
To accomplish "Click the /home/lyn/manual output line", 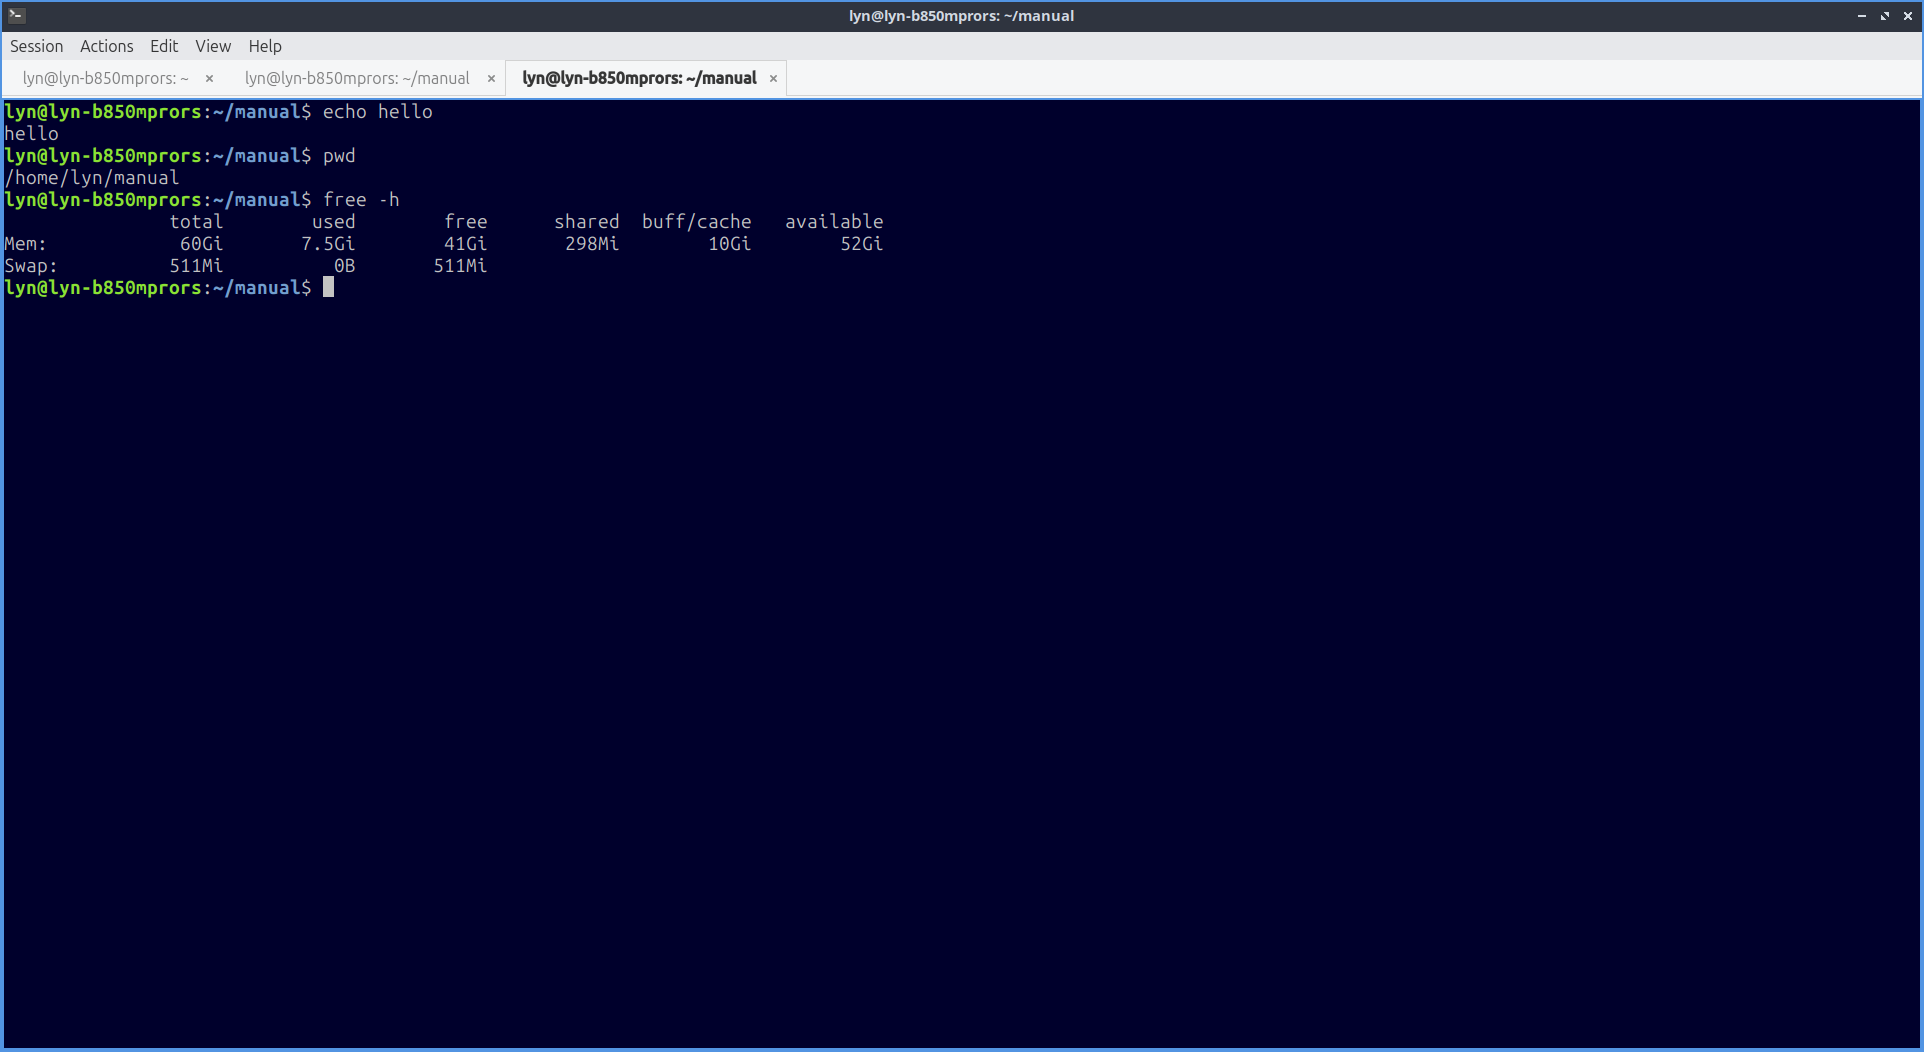I will [x=92, y=178].
